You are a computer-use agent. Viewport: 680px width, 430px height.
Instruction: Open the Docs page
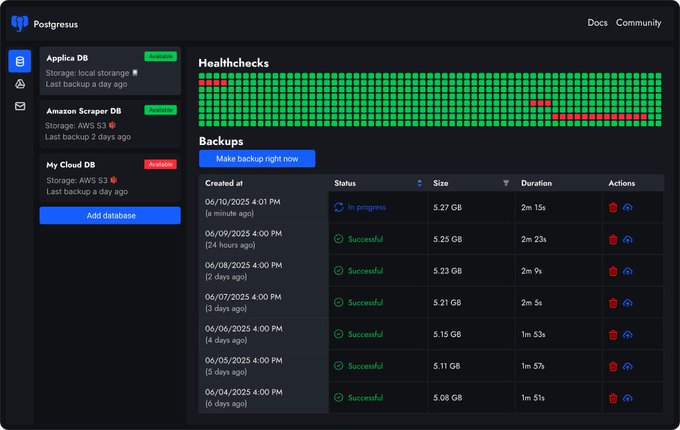[x=597, y=23]
